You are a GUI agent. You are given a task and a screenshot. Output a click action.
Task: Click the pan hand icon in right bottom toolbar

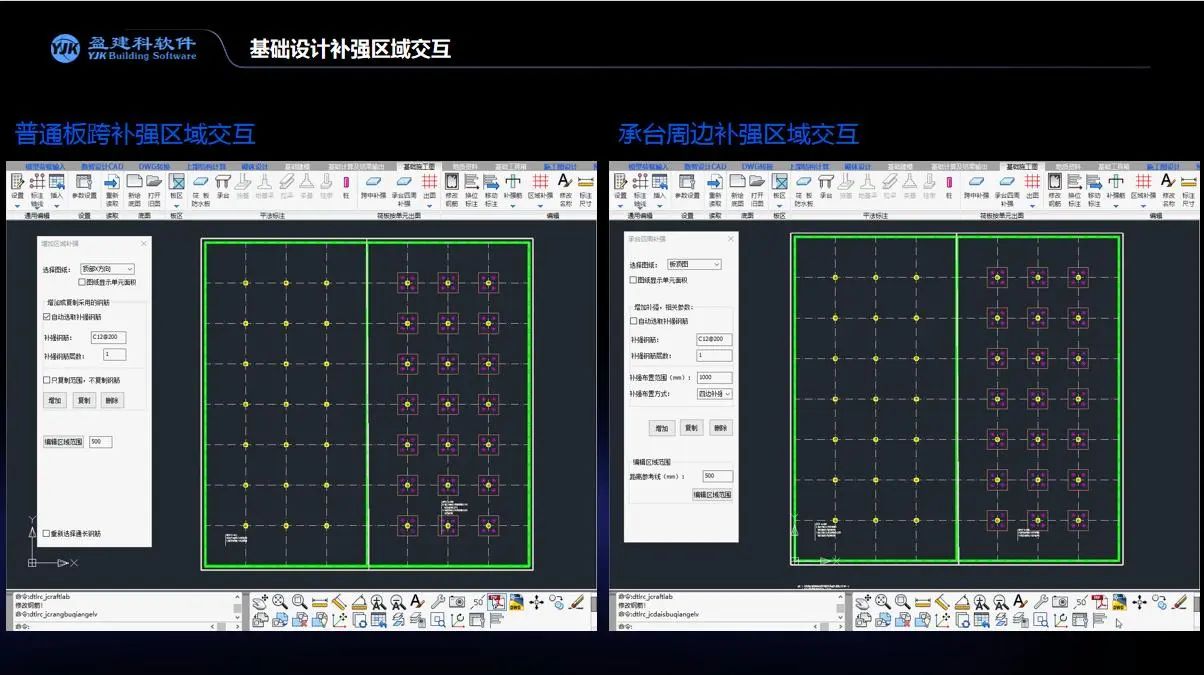tap(862, 602)
